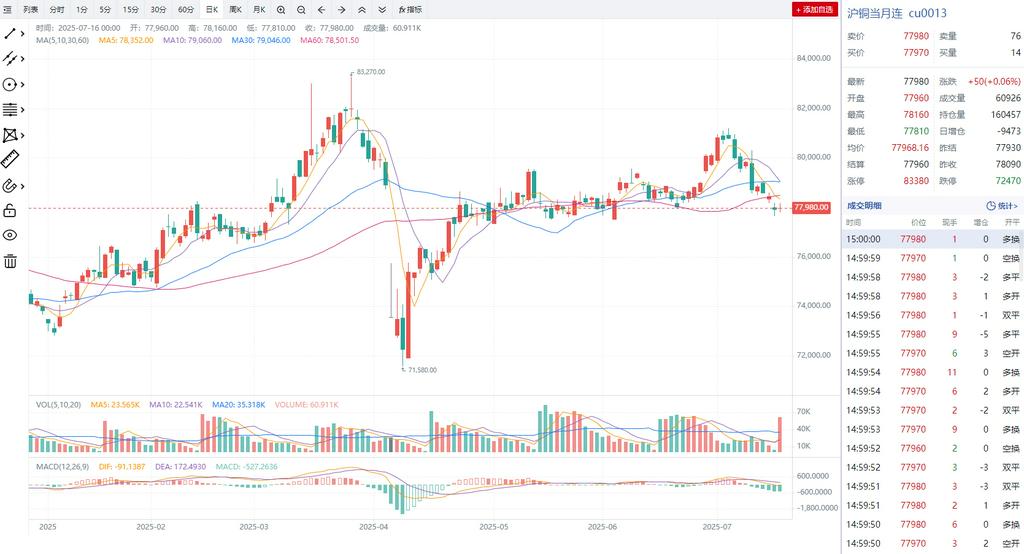Click the MA5: 78,352.00 legend label

pos(126,40)
